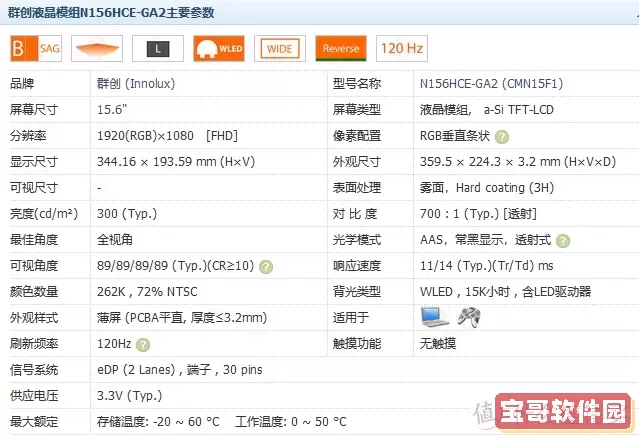Click the orange flat panel shape icon
Image resolution: width=639 pixels, height=440 pixels.
pyautogui.click(x=97, y=48)
